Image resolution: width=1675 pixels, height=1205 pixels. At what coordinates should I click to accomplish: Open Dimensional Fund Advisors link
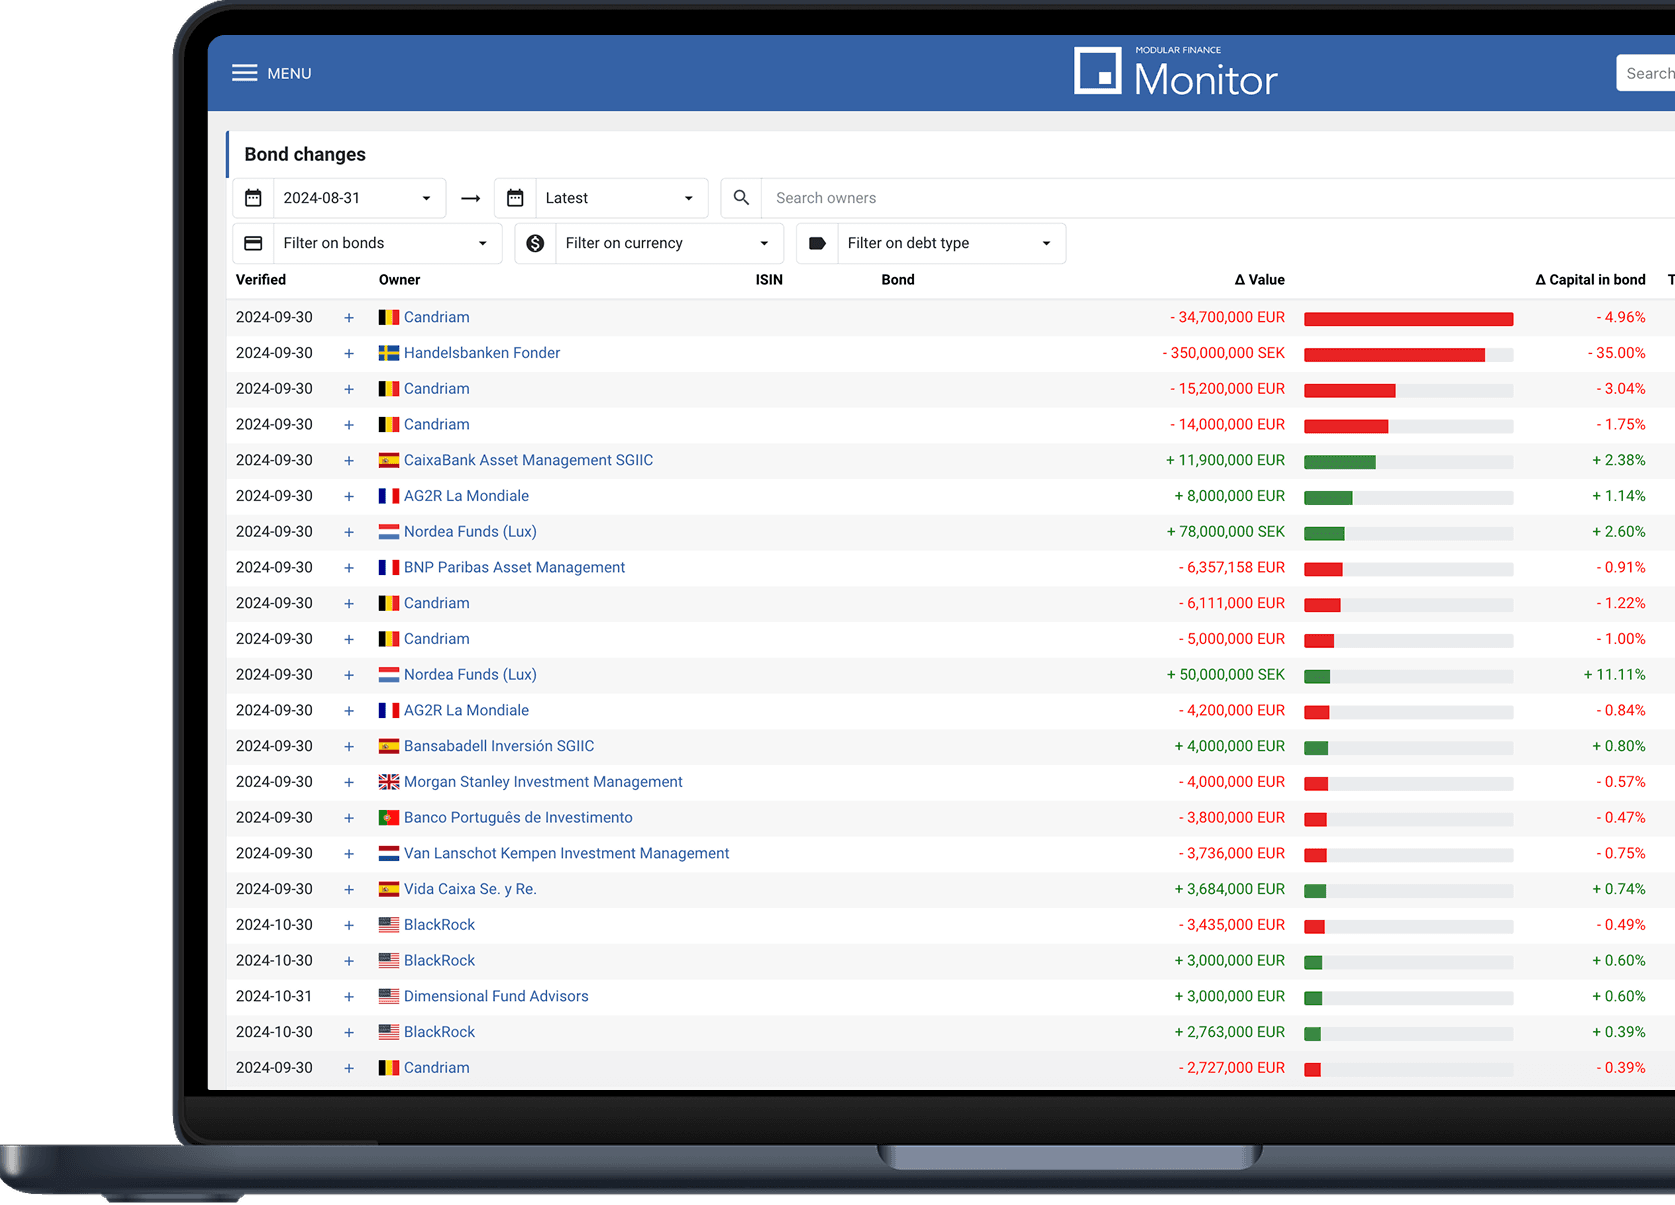point(496,996)
